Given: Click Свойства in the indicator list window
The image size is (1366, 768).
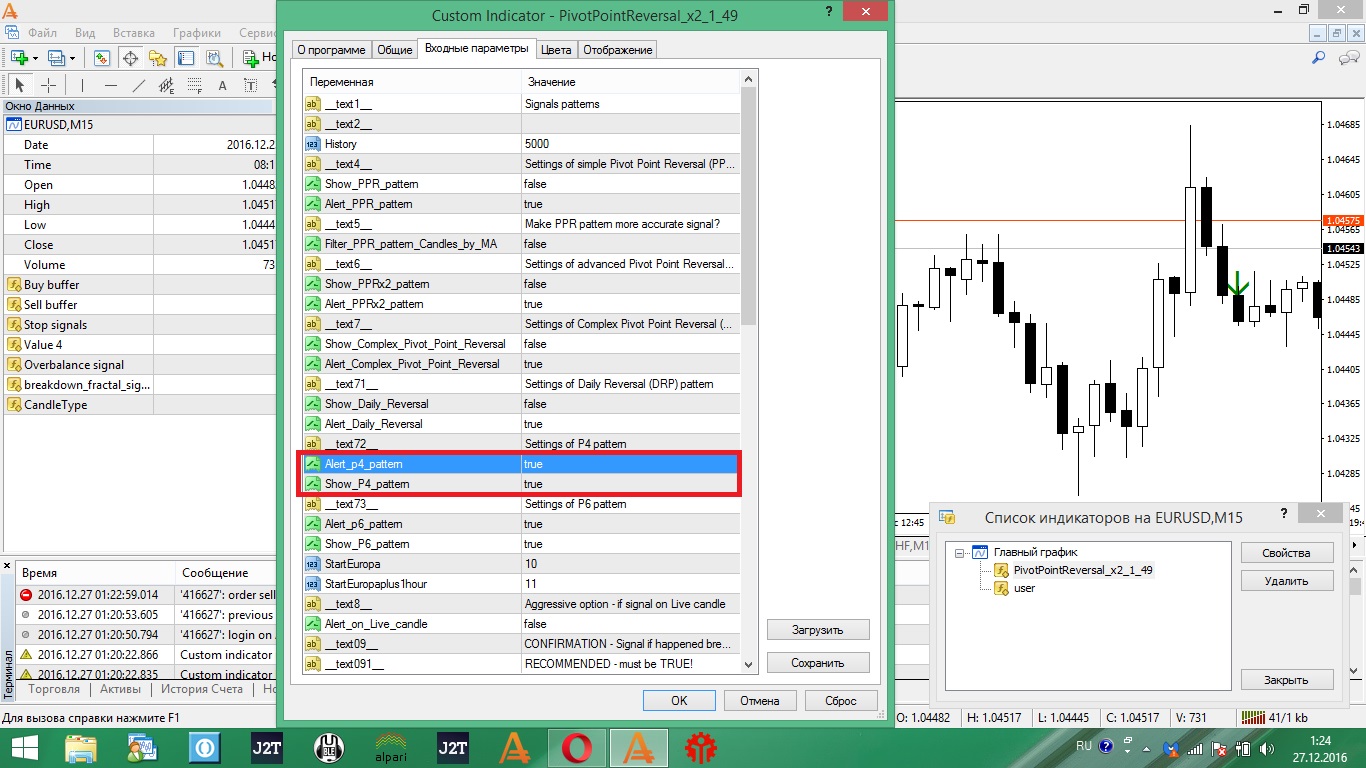Looking at the screenshot, I should coord(1287,553).
